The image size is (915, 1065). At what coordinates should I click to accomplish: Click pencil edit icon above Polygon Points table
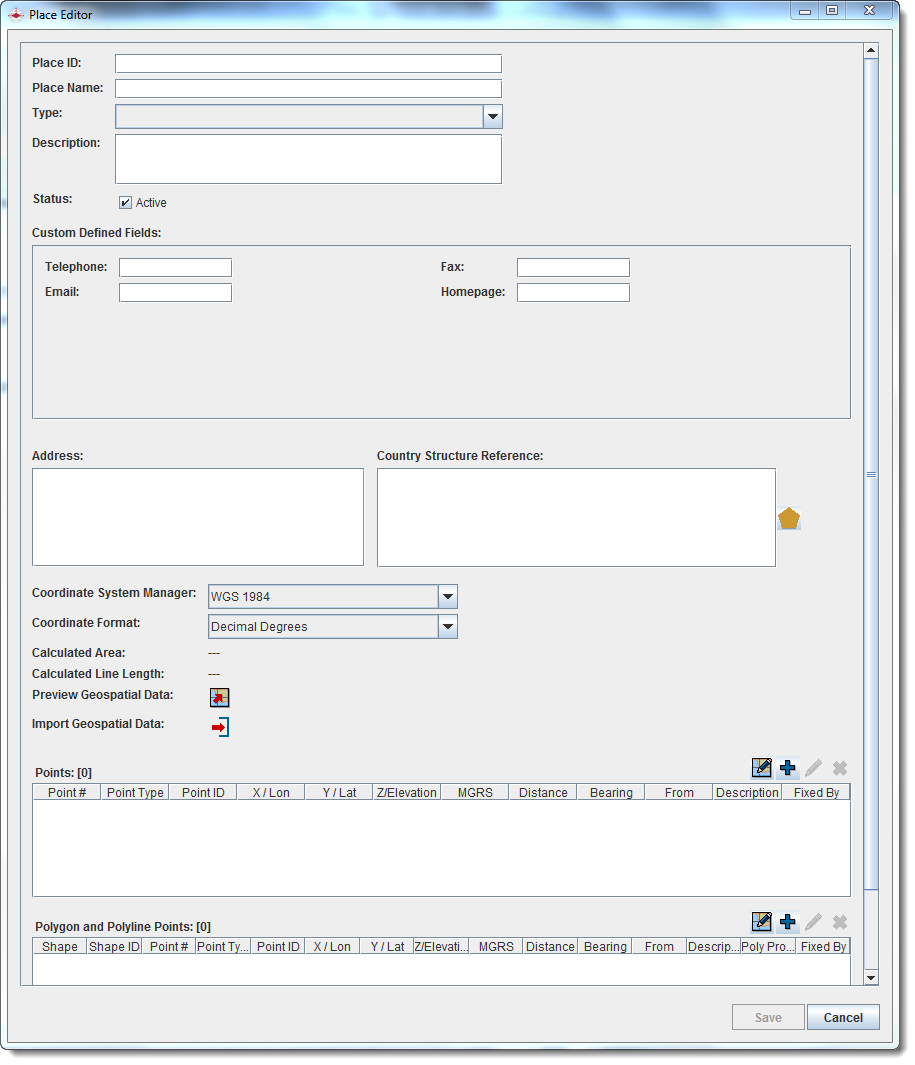pyautogui.click(x=814, y=922)
